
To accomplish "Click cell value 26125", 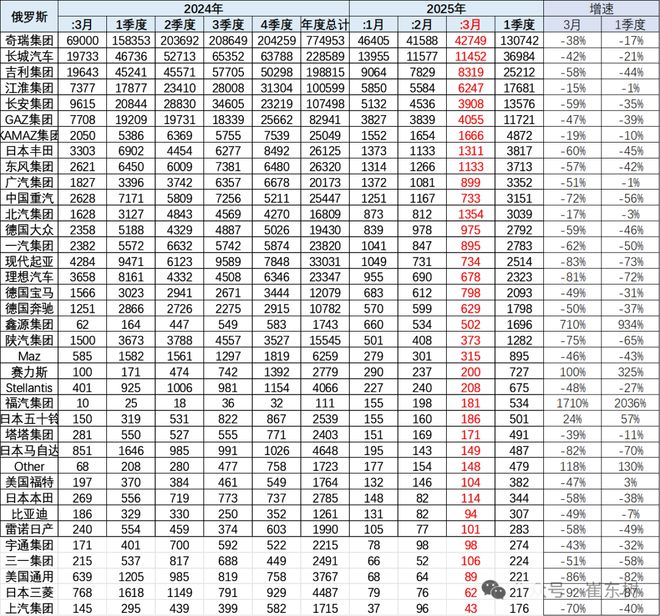I will point(325,151).
